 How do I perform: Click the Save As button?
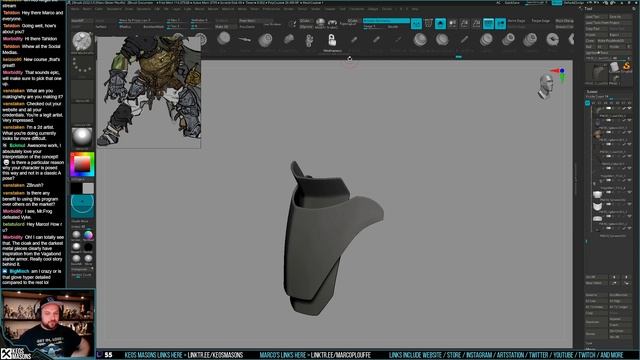(x=620, y=17)
